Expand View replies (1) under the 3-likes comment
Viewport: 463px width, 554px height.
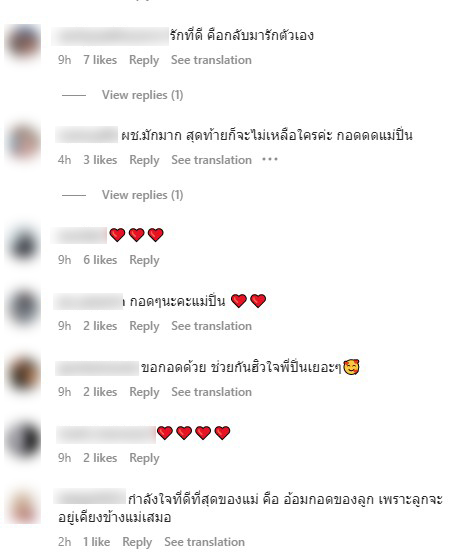142,195
